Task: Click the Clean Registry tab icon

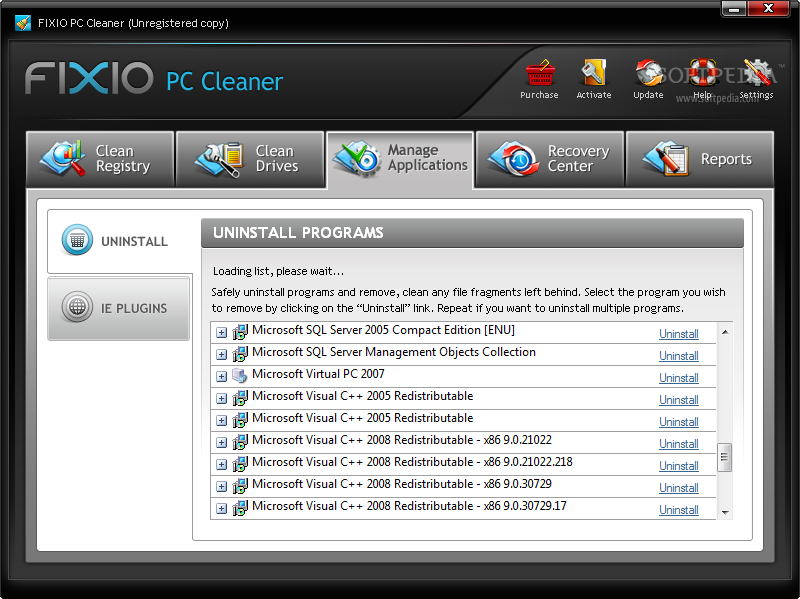Action: click(62, 159)
